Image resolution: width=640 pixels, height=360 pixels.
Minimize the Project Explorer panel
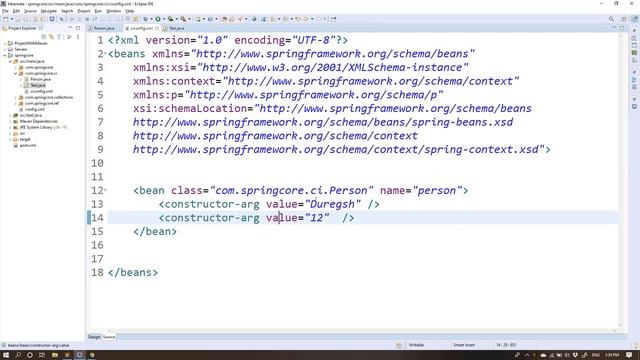coord(70,28)
